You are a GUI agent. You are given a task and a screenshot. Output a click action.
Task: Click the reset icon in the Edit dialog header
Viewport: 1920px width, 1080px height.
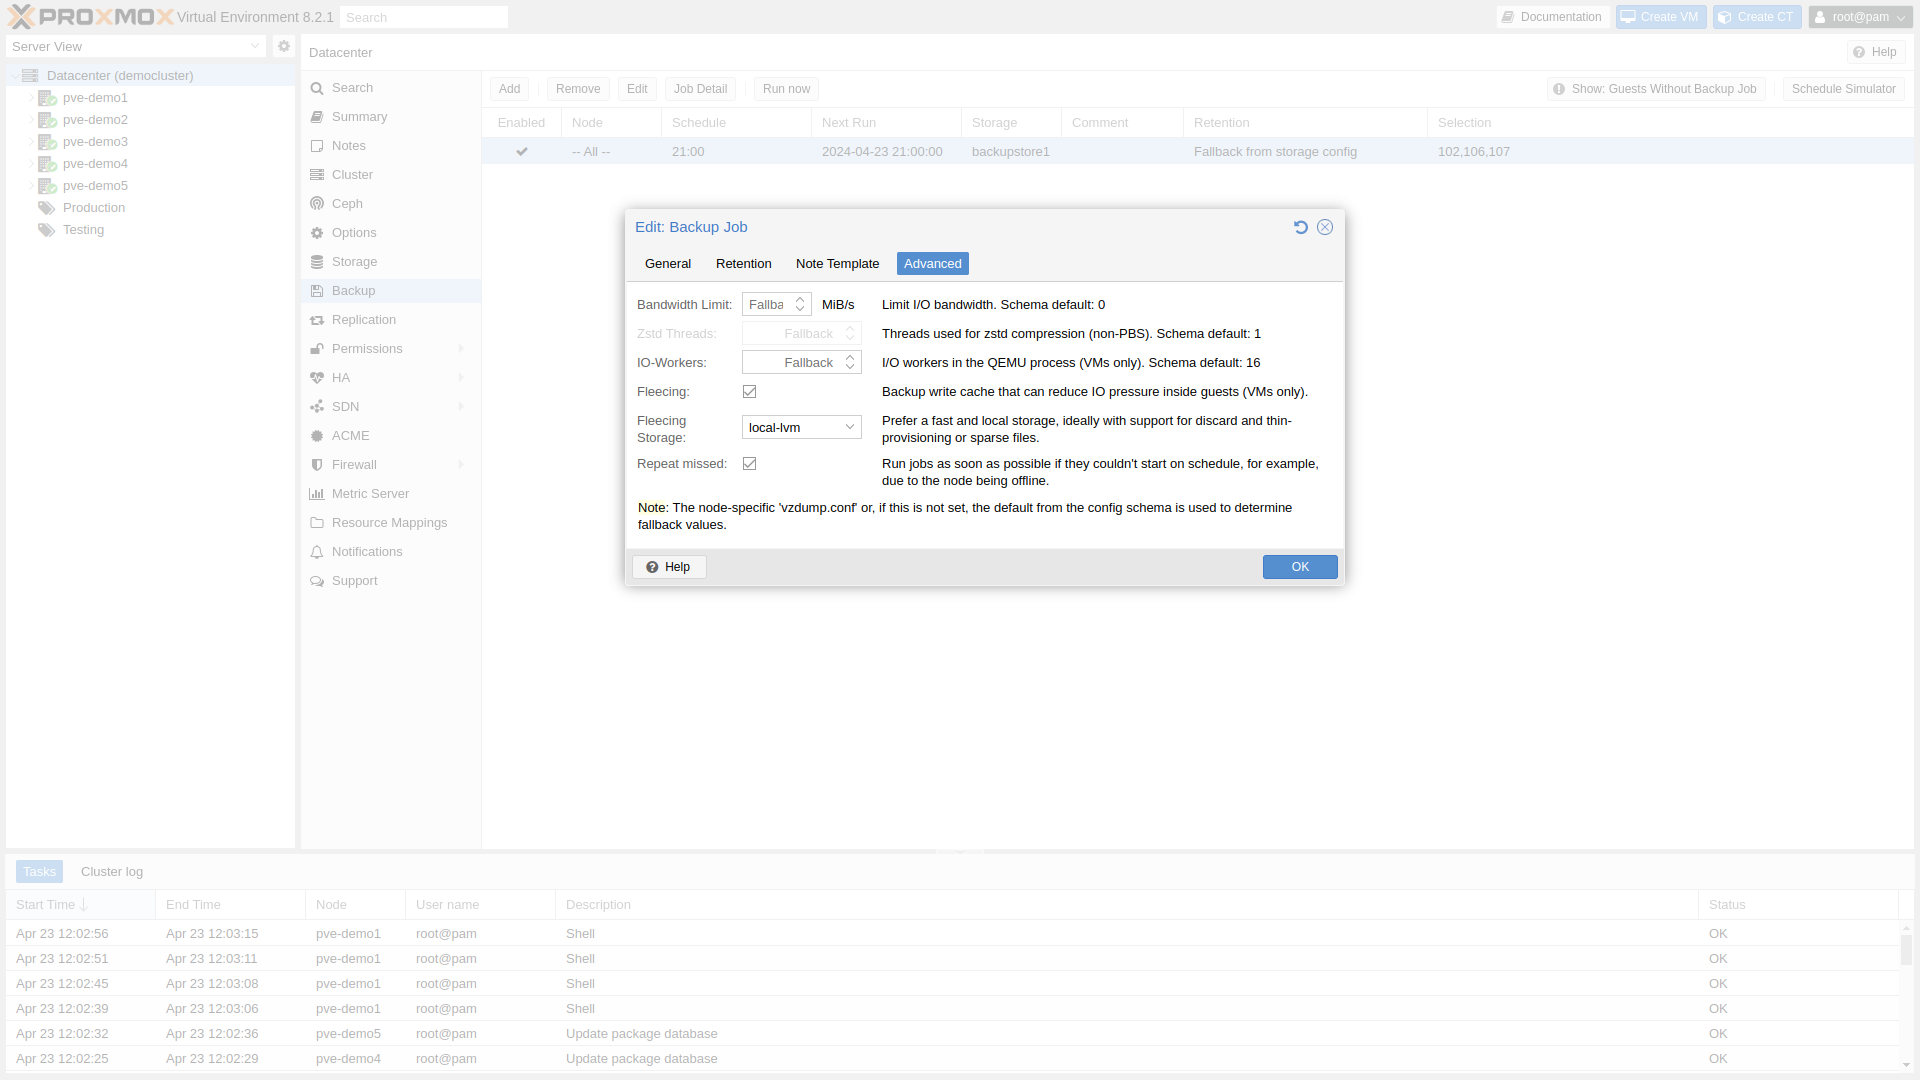[1300, 227]
